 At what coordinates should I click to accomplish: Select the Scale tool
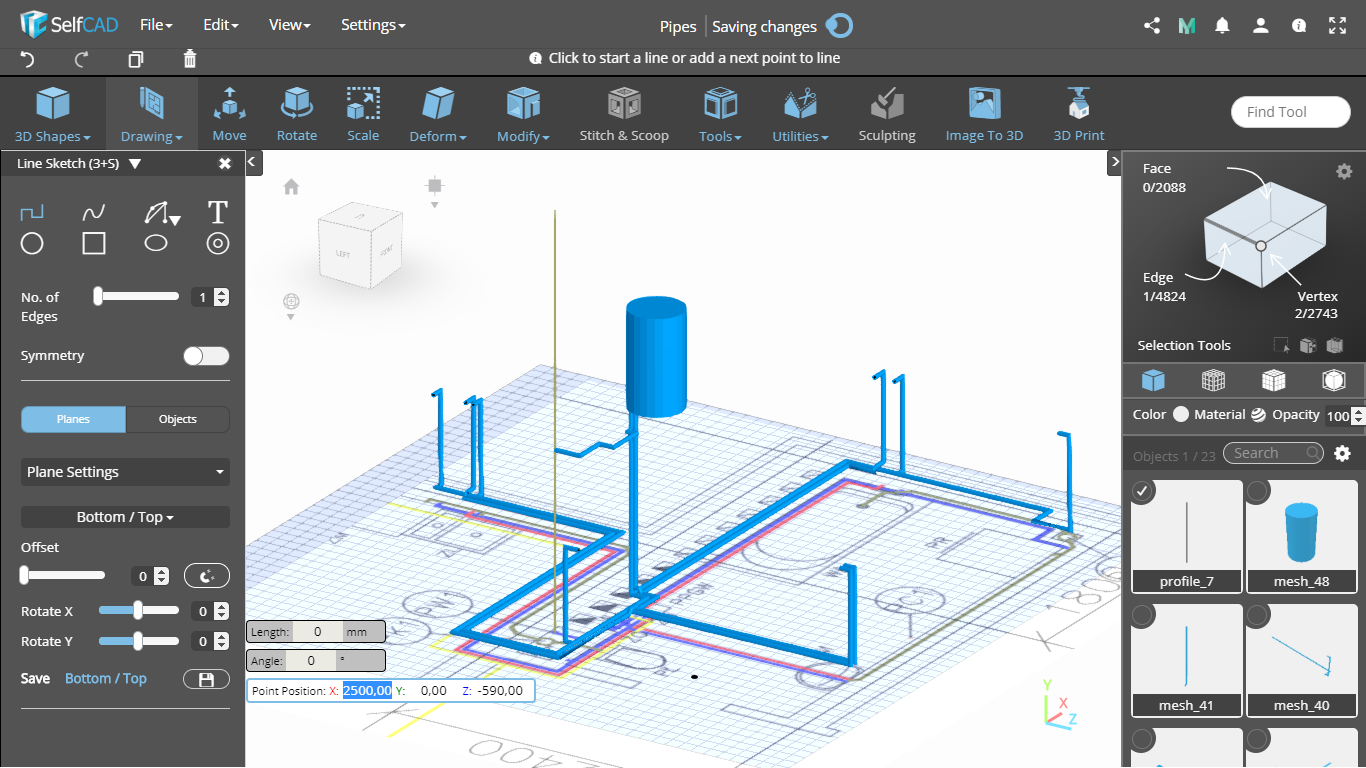point(363,113)
